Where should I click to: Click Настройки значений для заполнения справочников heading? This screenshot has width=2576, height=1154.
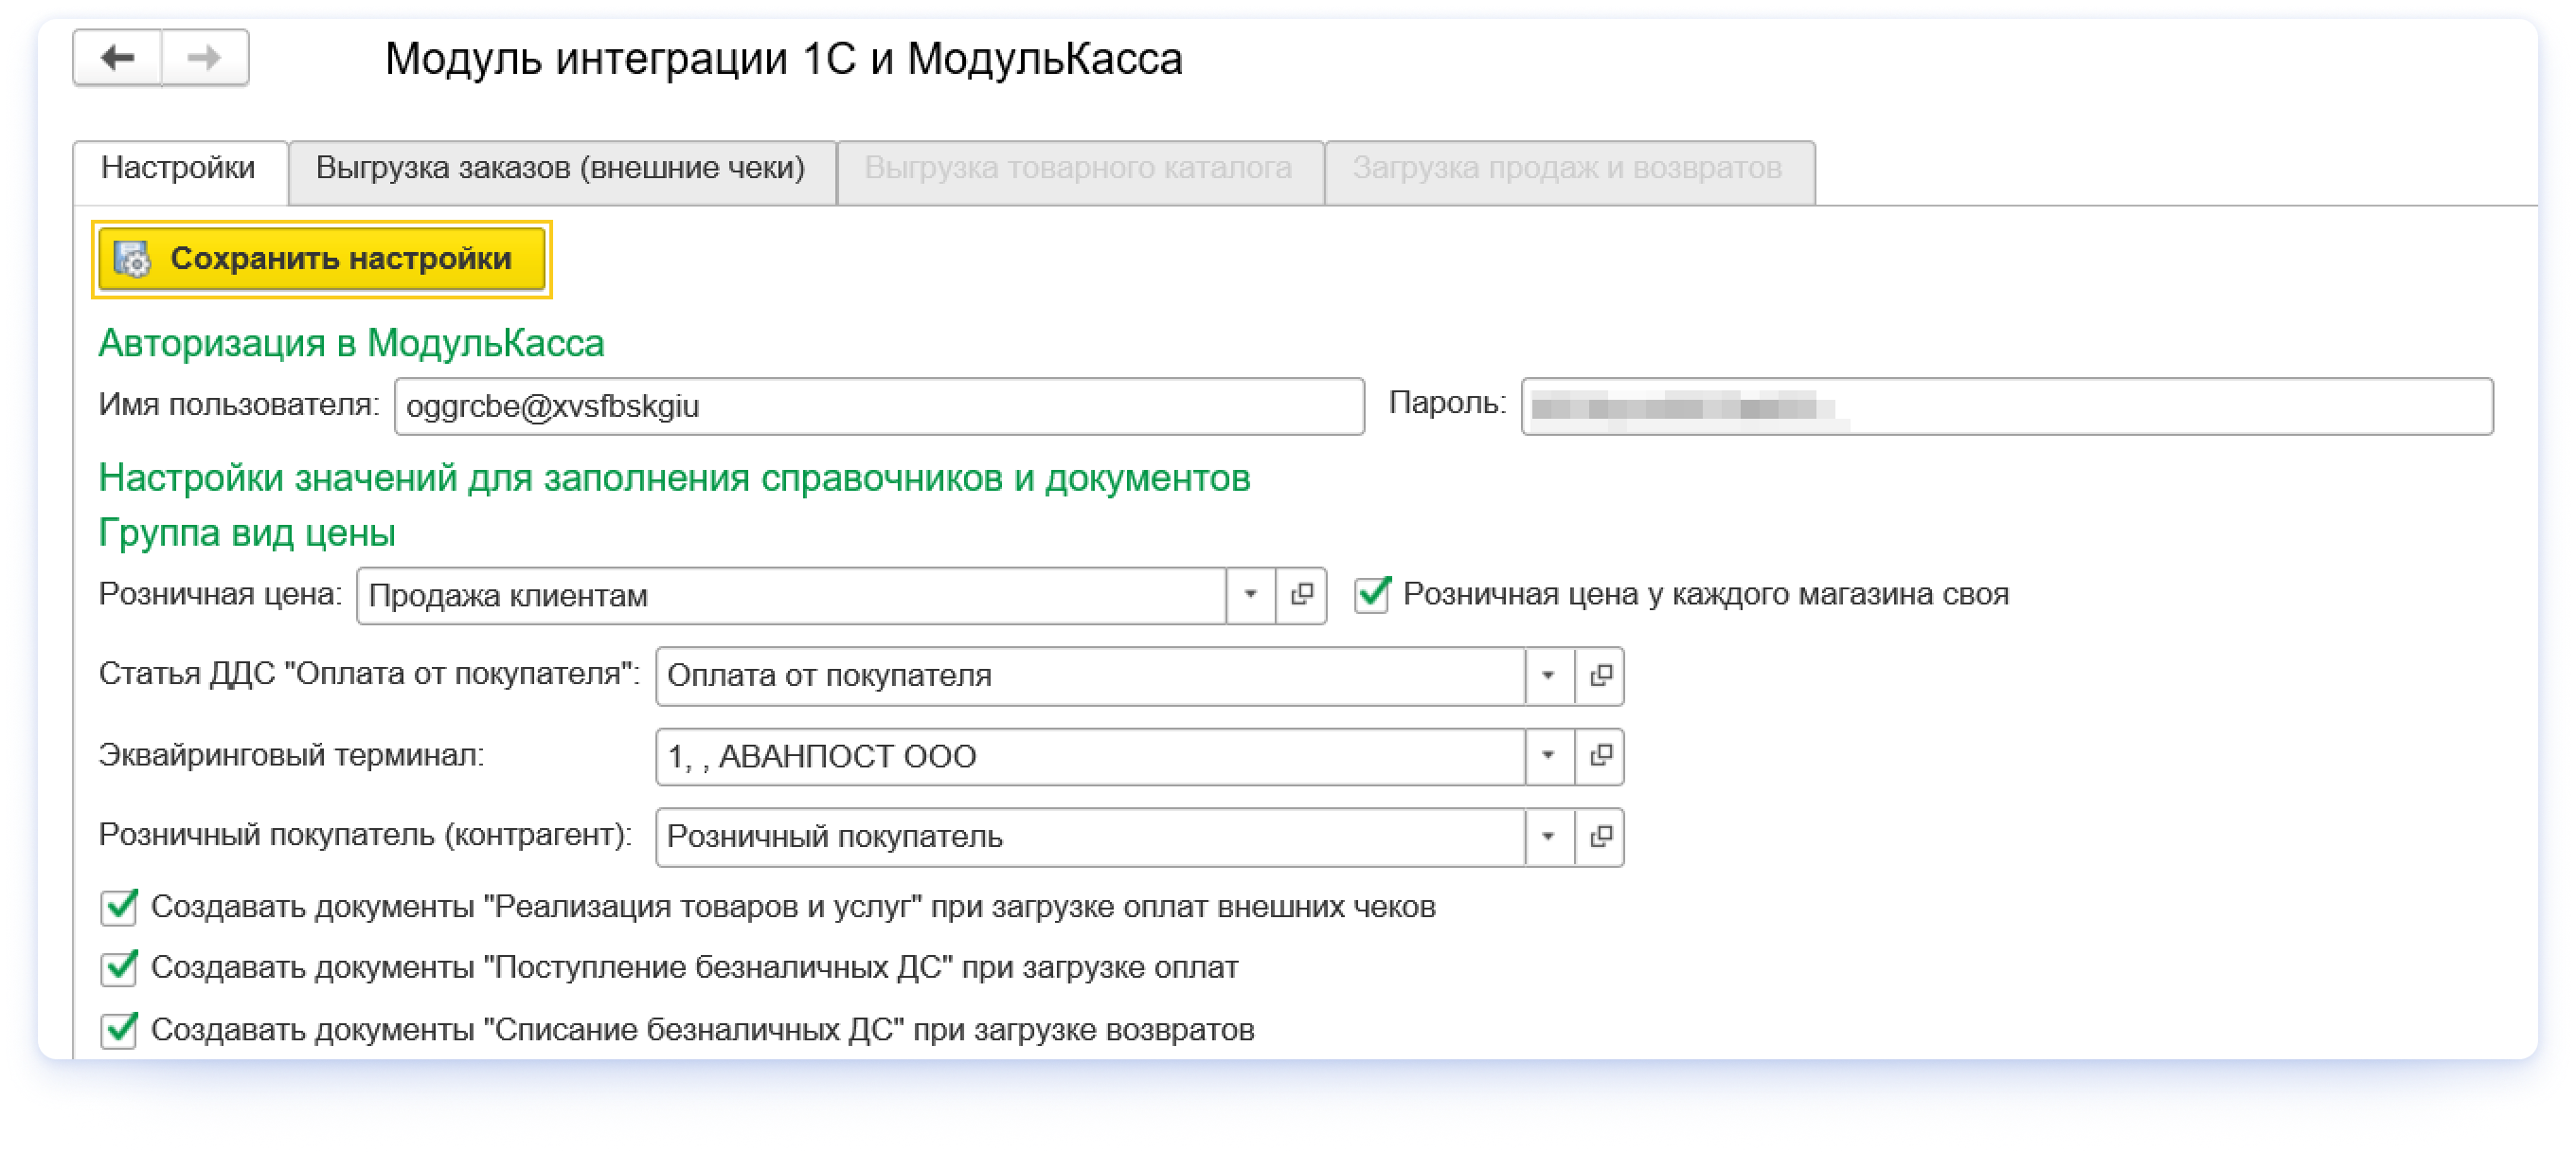(674, 479)
